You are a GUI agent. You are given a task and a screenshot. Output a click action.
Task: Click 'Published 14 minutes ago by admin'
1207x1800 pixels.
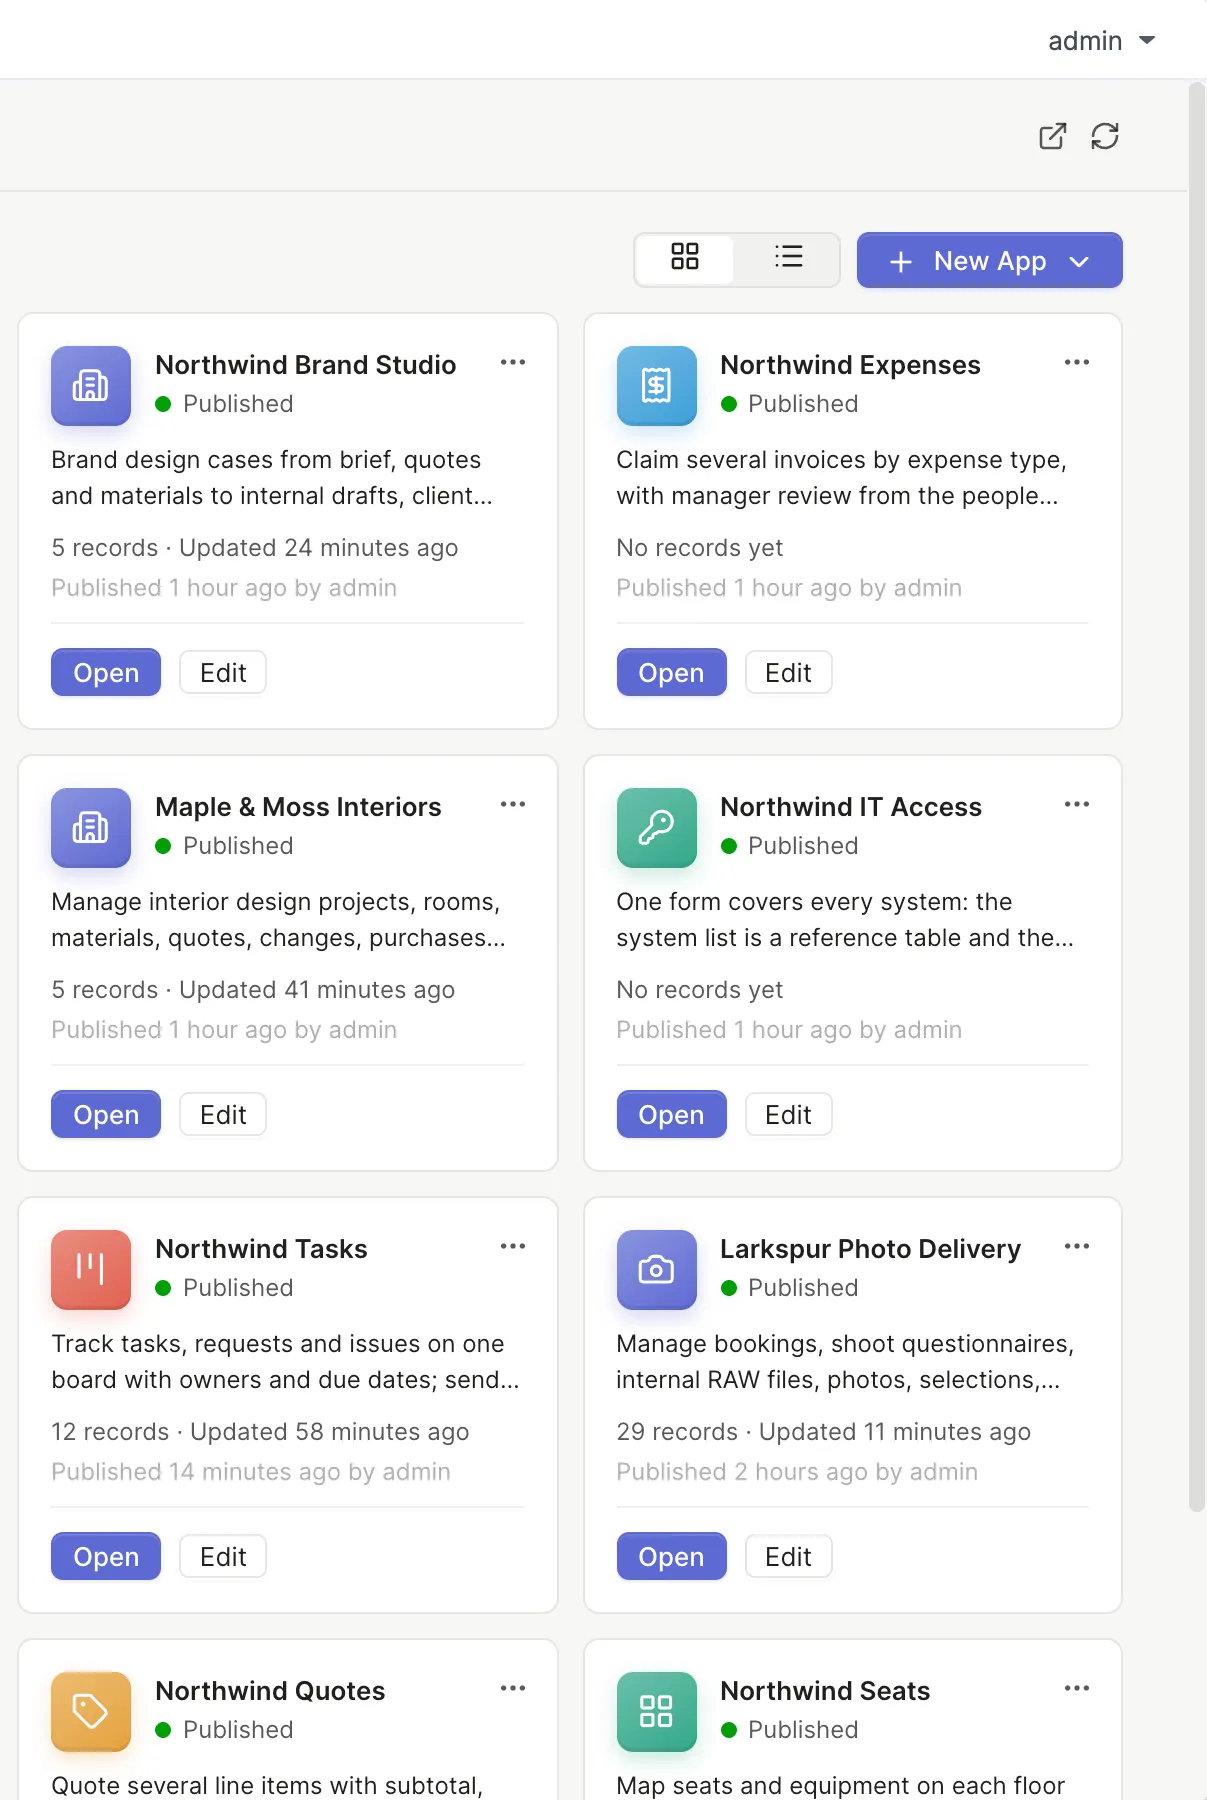251,1472
